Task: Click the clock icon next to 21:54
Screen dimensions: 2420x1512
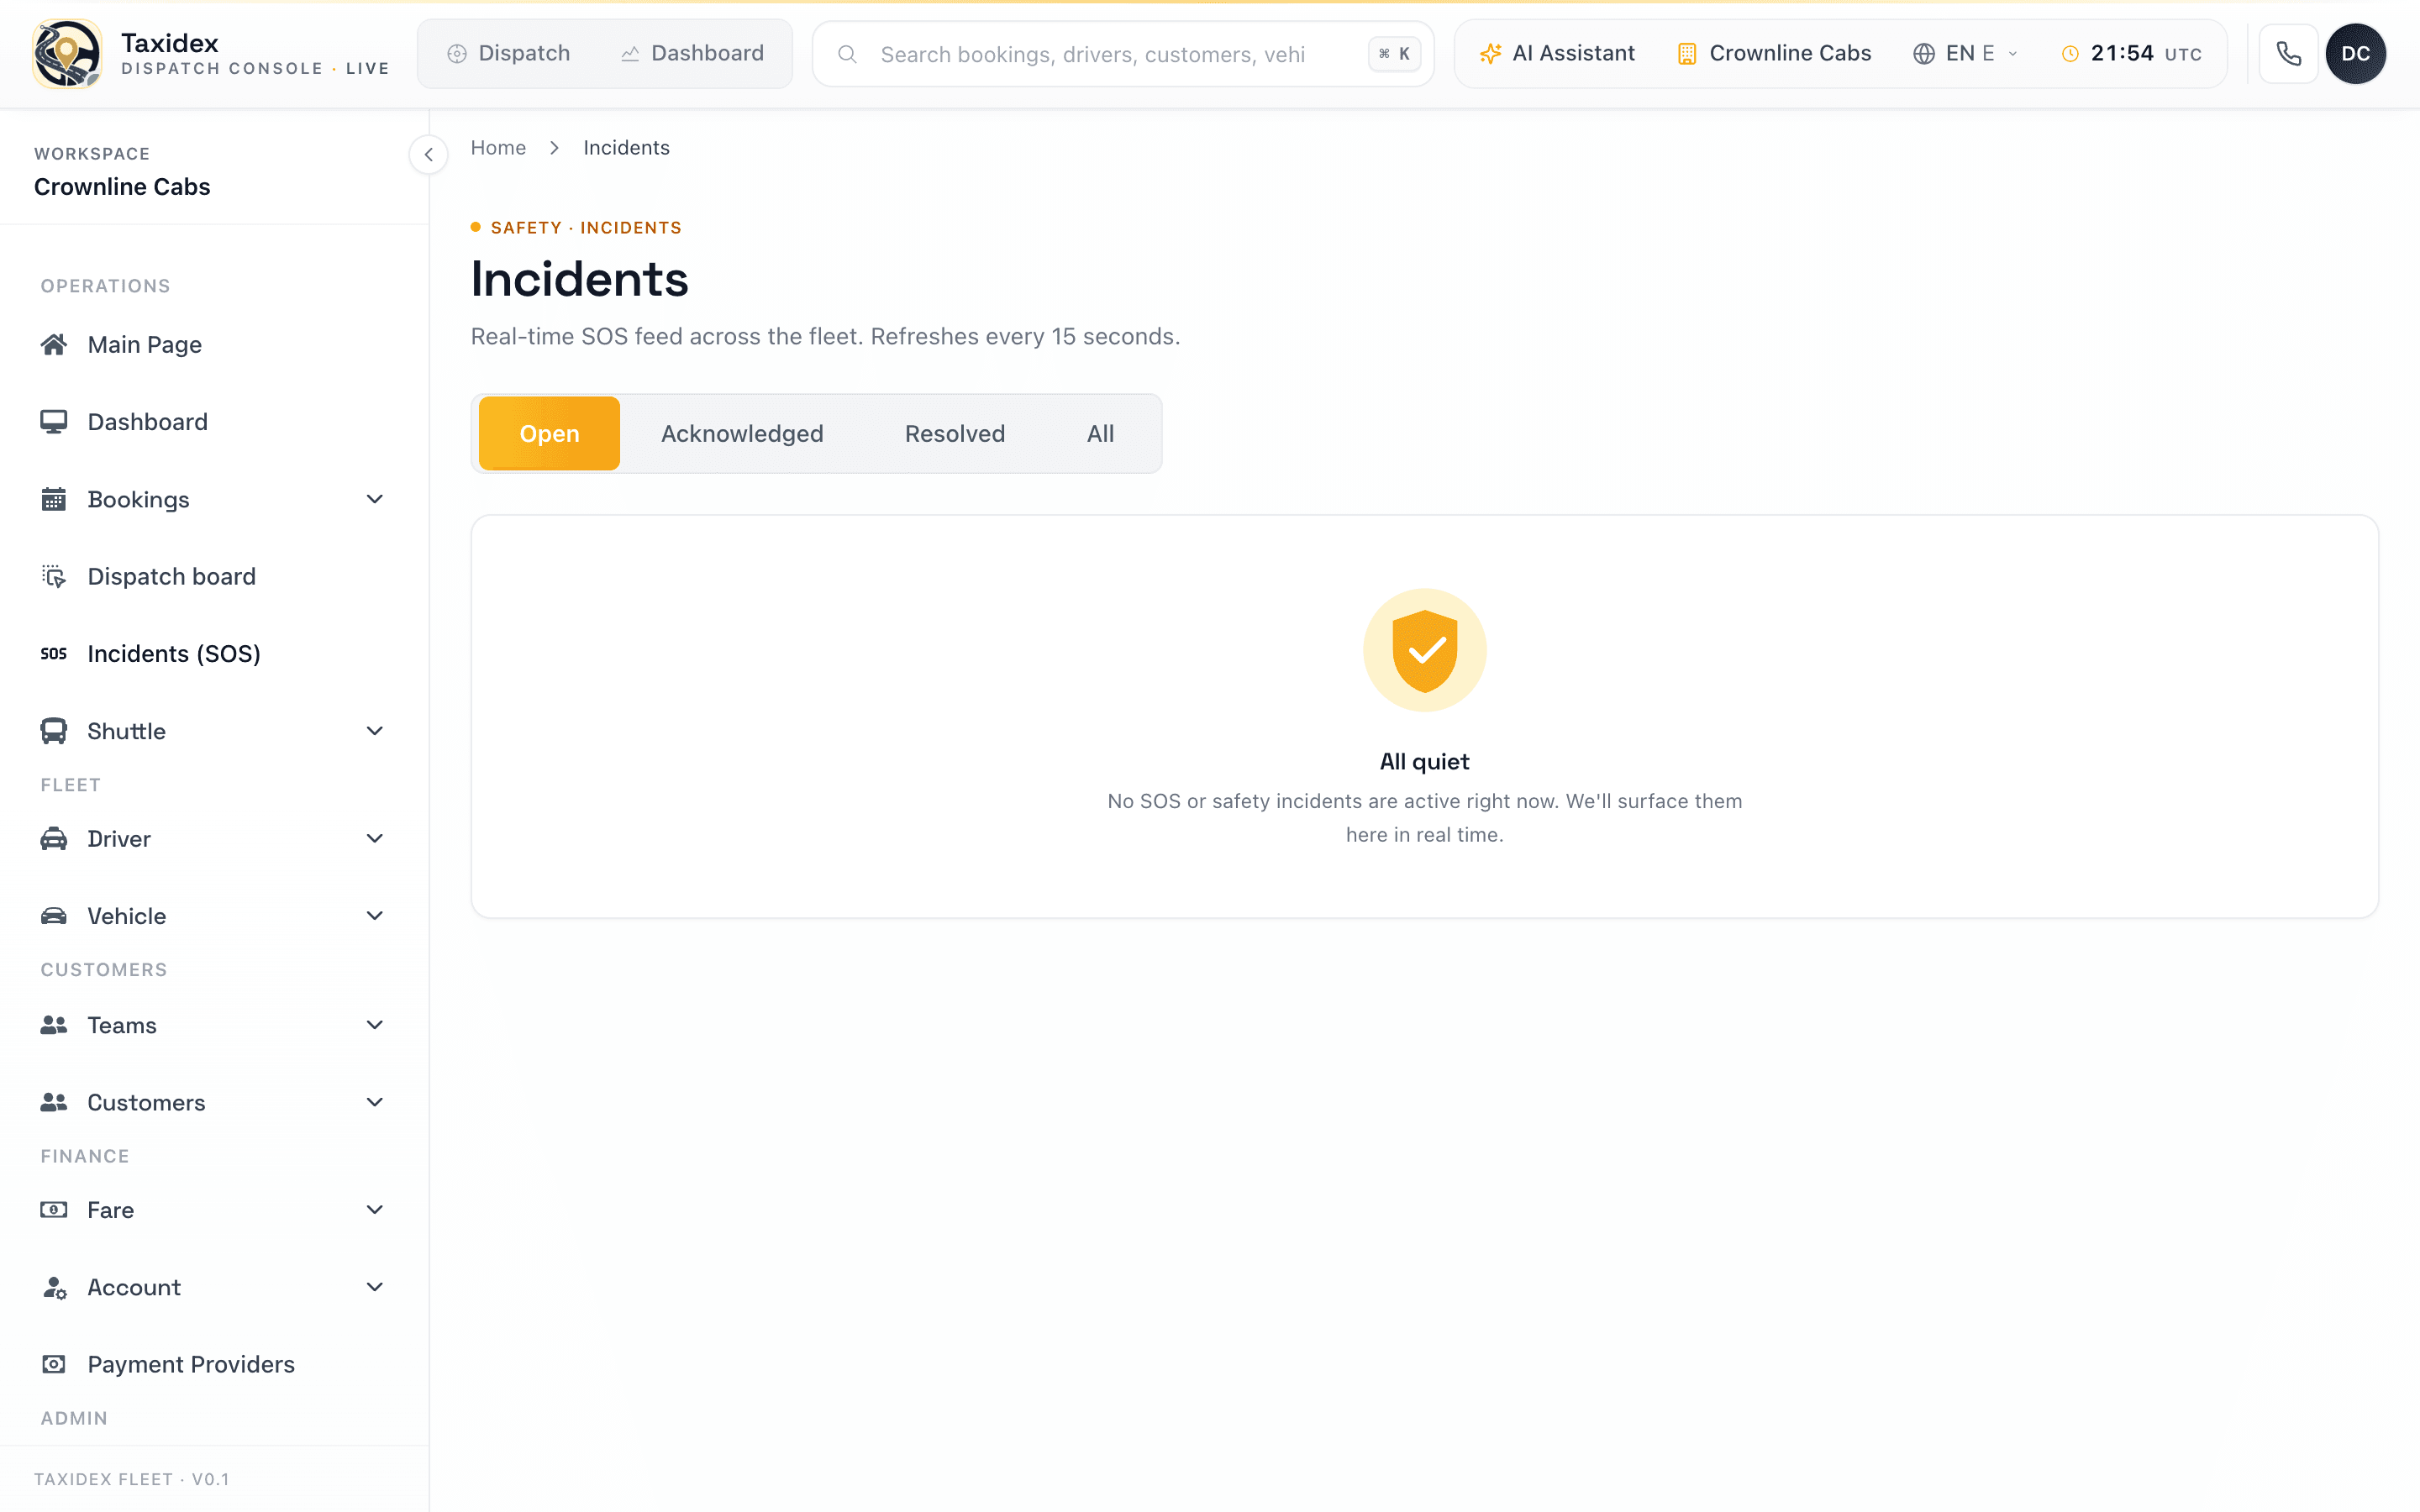Action: (2070, 54)
